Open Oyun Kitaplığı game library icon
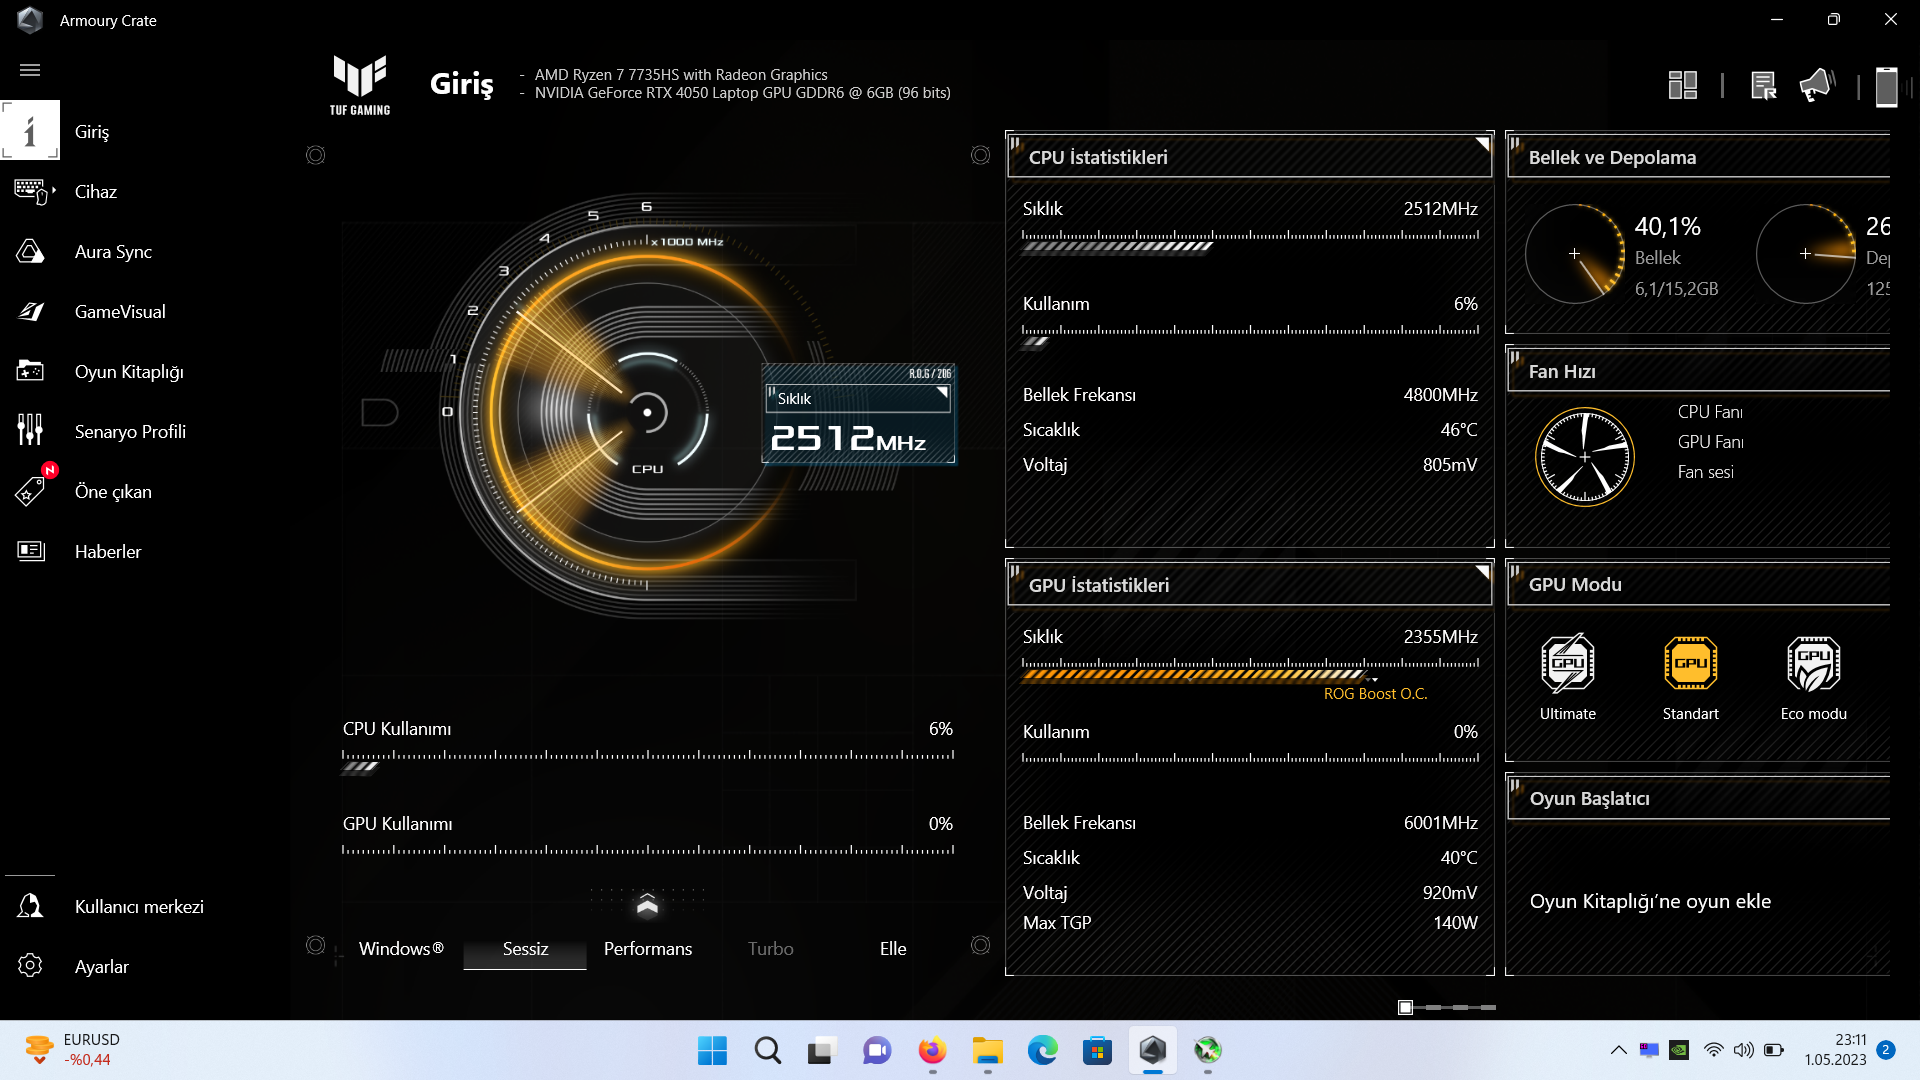The image size is (1920, 1080). (30, 372)
